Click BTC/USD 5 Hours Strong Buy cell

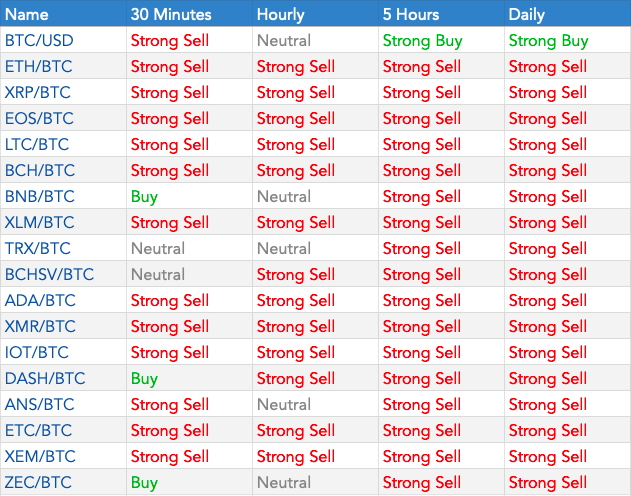422,41
